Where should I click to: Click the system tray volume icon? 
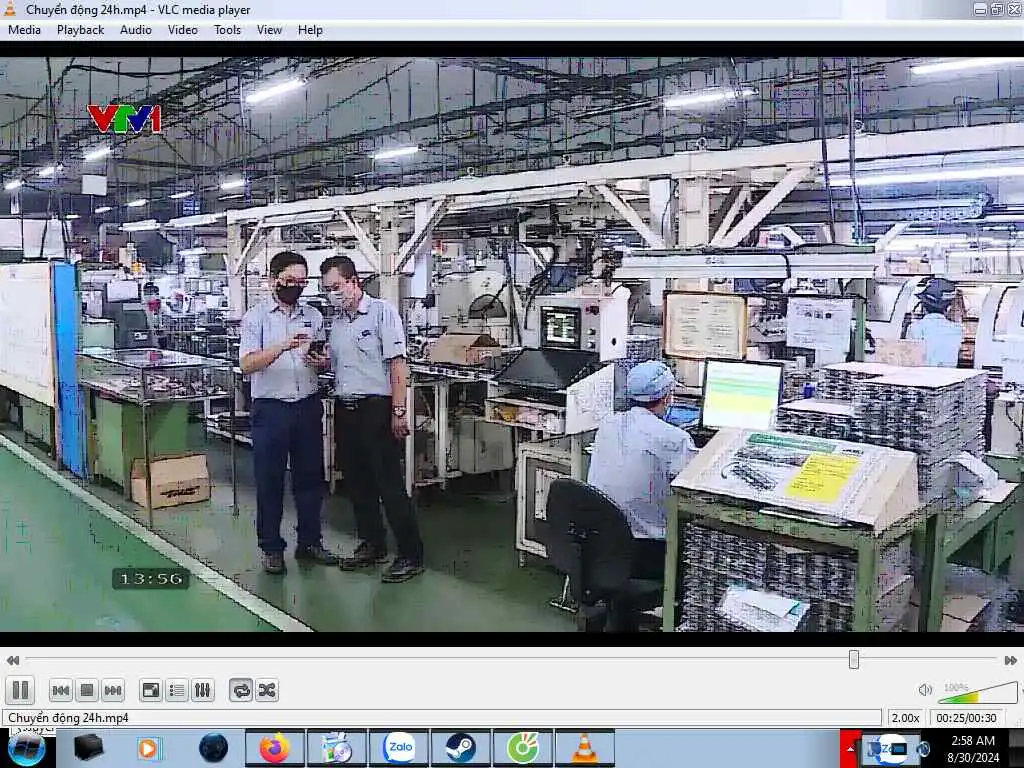tap(923, 749)
